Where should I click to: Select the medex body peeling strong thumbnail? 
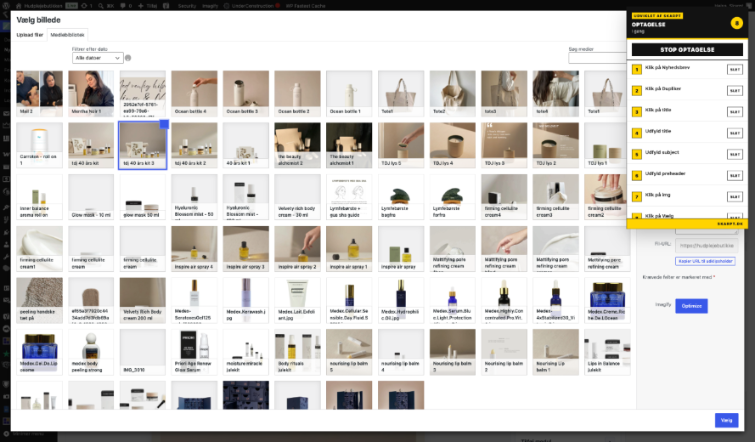click(91, 352)
